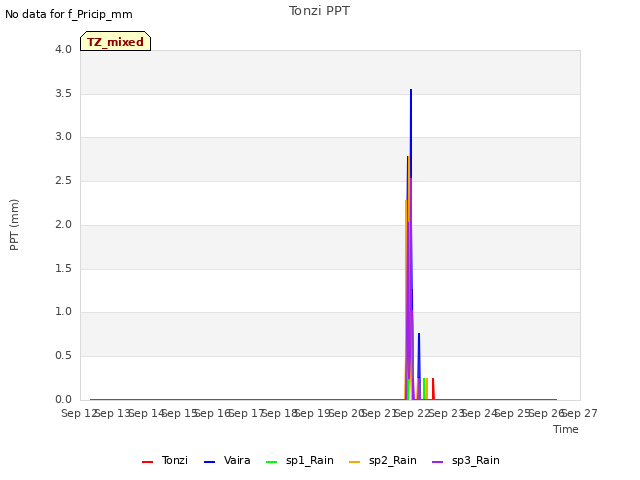Click the red Tonzi spike after Sep 22
Image resolution: width=640 pixels, height=480 pixels.
pyautogui.click(x=433, y=388)
